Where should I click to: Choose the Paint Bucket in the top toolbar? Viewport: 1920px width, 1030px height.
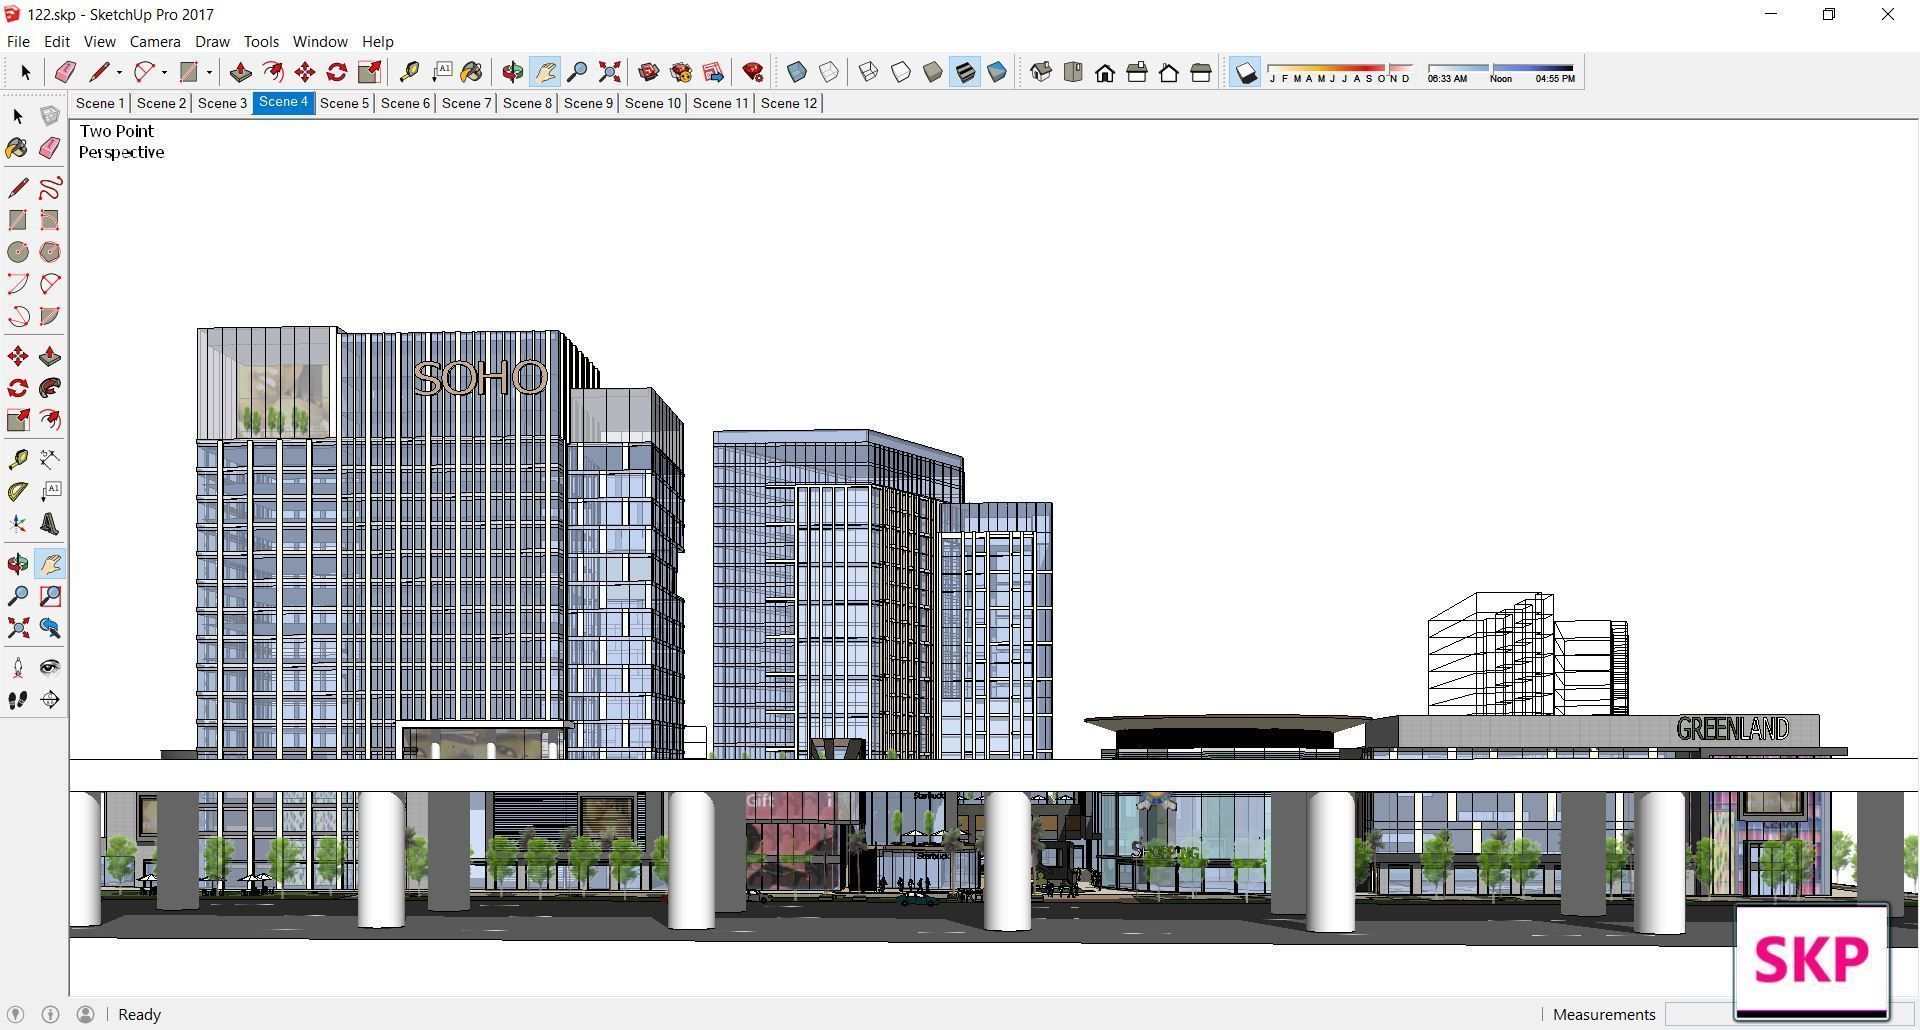point(472,73)
